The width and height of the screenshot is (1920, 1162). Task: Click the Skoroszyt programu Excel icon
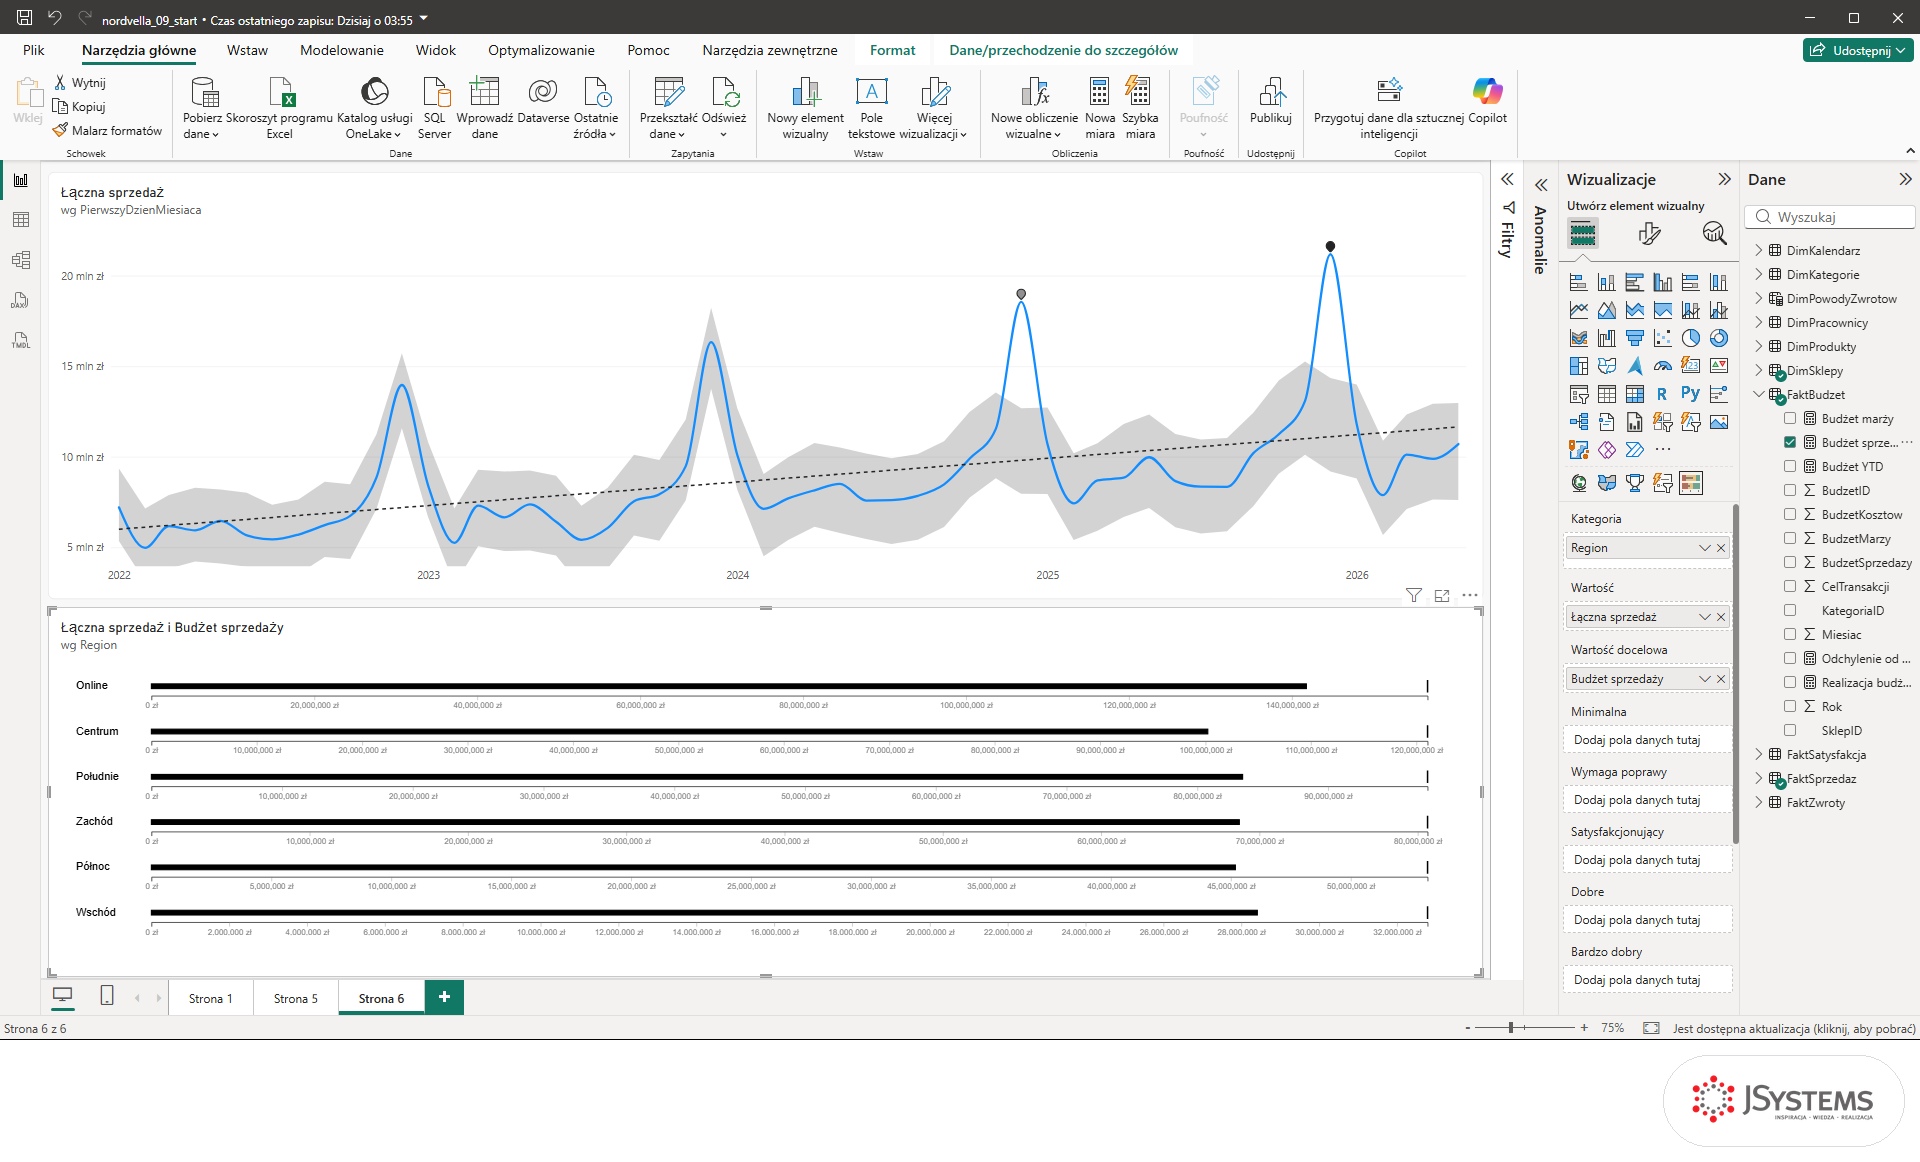(x=280, y=108)
